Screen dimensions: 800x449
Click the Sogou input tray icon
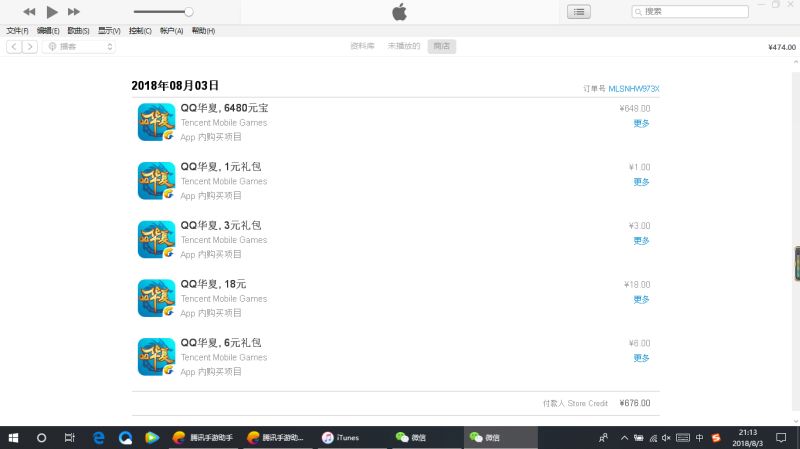716,438
